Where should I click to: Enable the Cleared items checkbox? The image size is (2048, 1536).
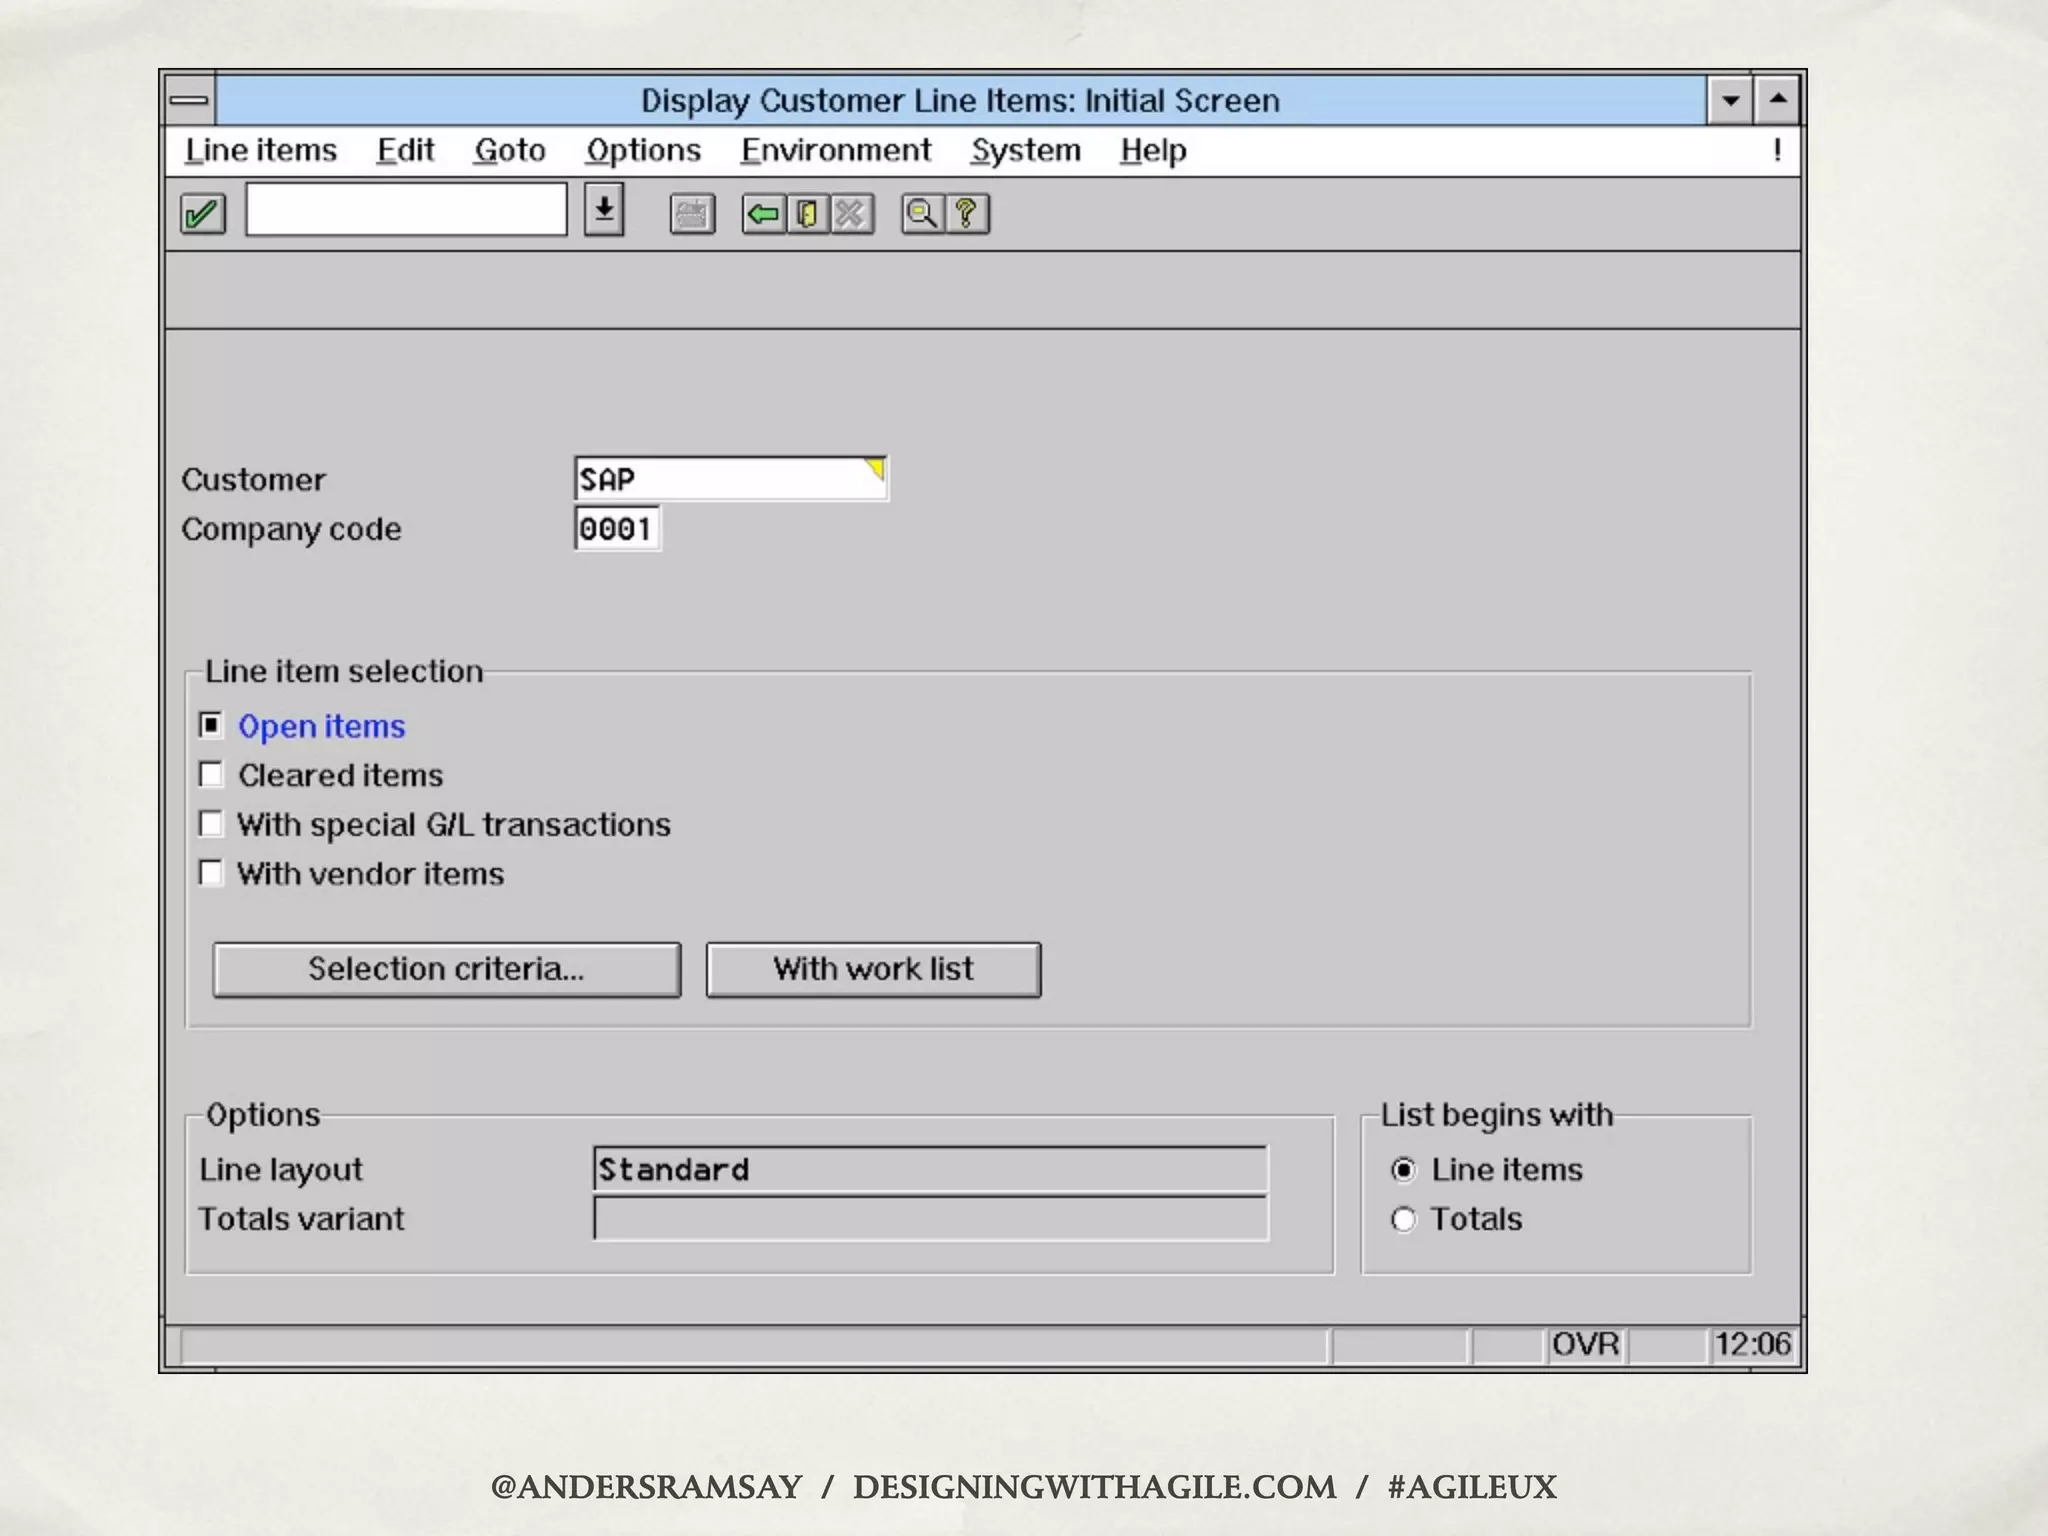click(x=211, y=775)
